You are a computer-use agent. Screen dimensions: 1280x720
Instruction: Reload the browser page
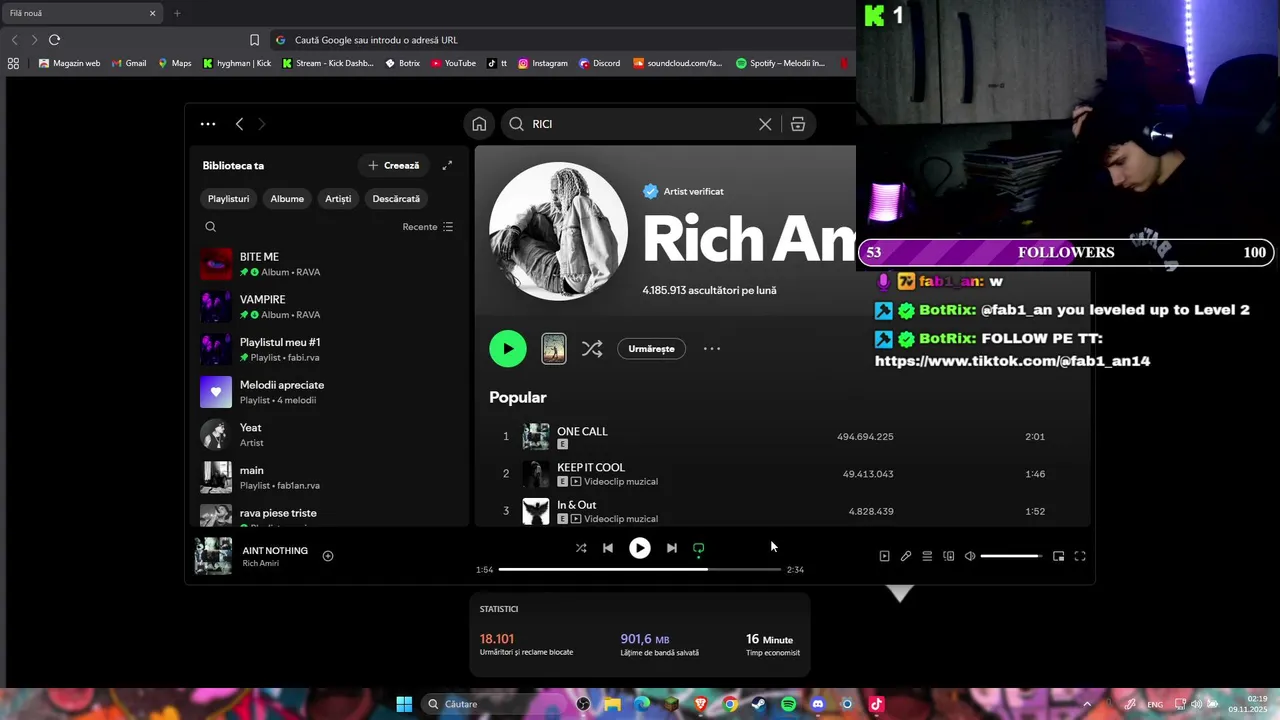(54, 40)
